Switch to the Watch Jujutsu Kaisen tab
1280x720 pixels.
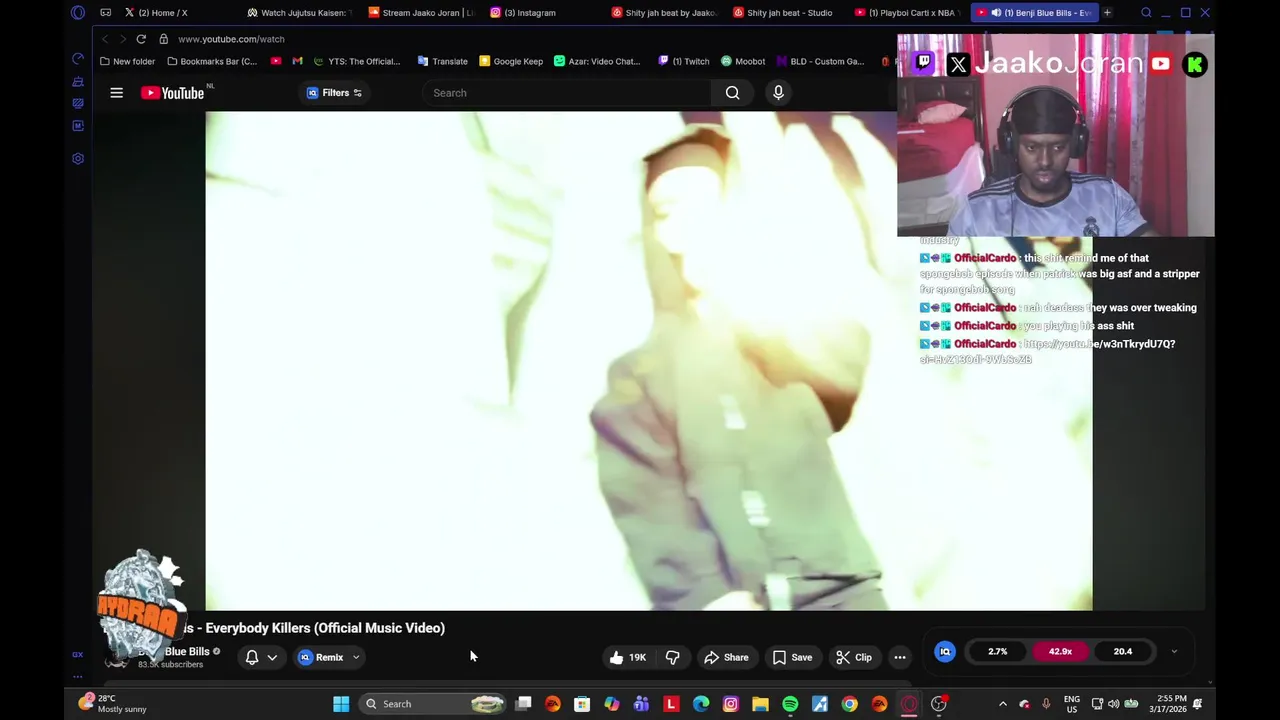click(x=300, y=13)
